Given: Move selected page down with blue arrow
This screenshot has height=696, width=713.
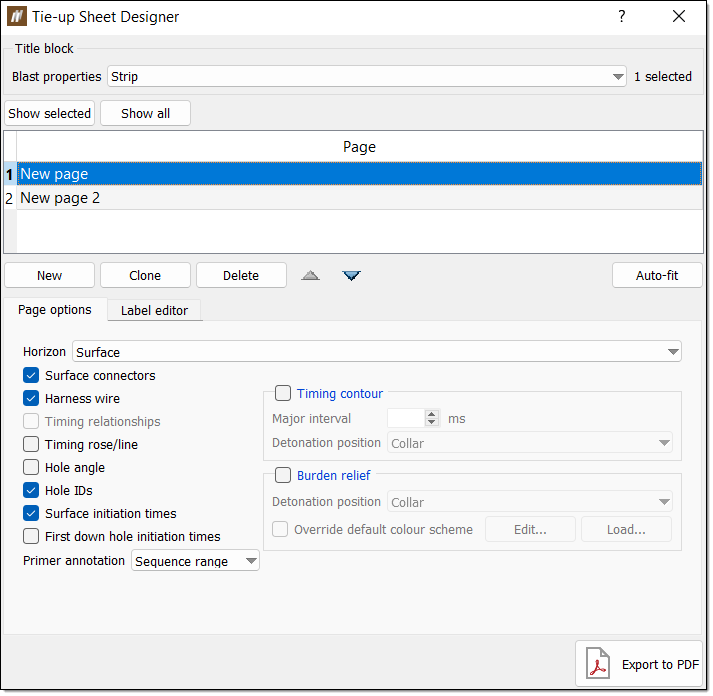Looking at the screenshot, I should [352, 276].
